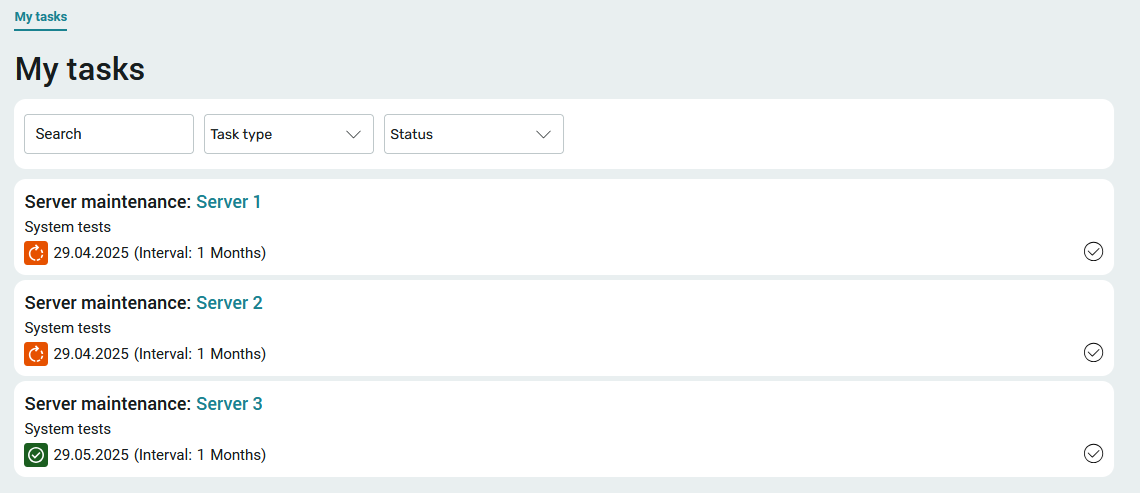The width and height of the screenshot is (1140, 493).
Task: Select the My tasks tab
Action: point(41,17)
